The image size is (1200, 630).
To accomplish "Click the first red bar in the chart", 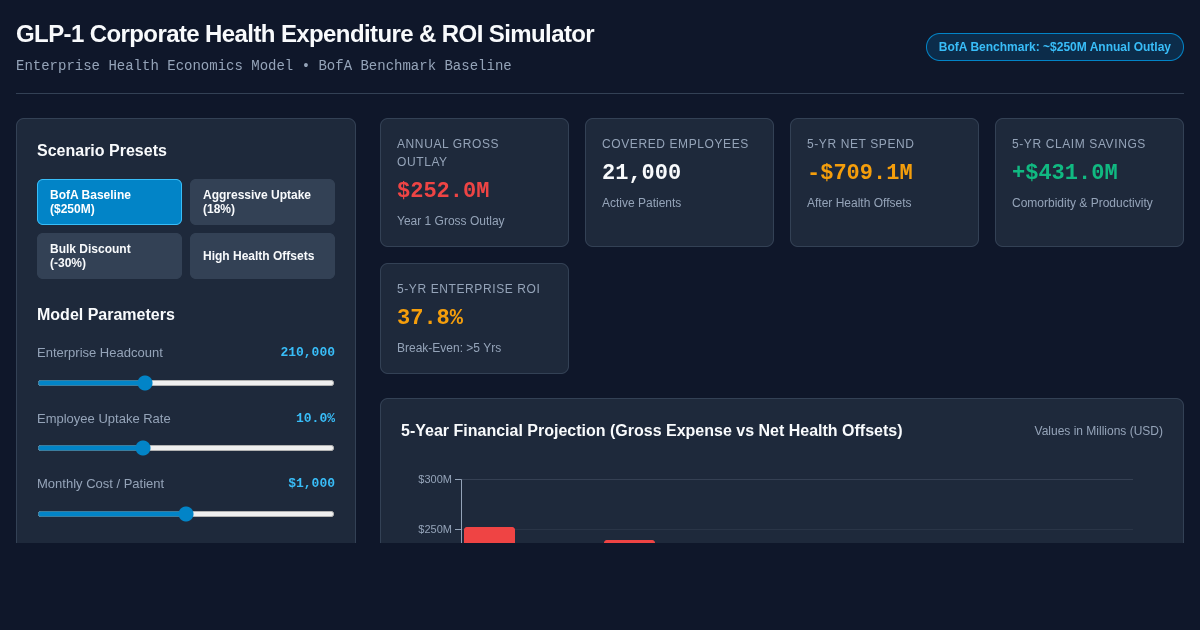I will point(489,535).
